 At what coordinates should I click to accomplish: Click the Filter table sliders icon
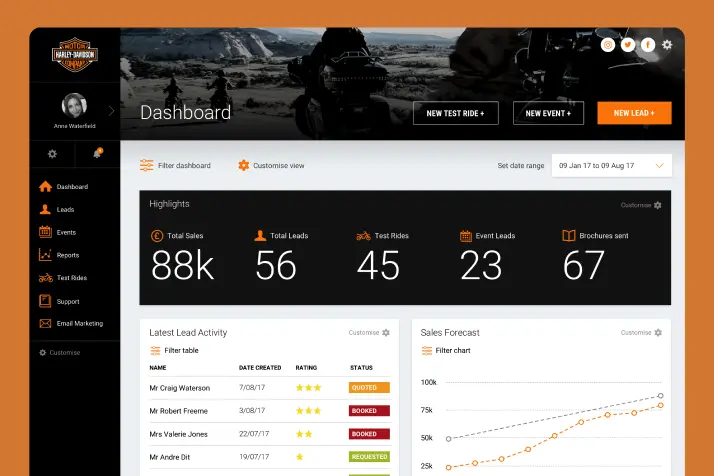155,350
